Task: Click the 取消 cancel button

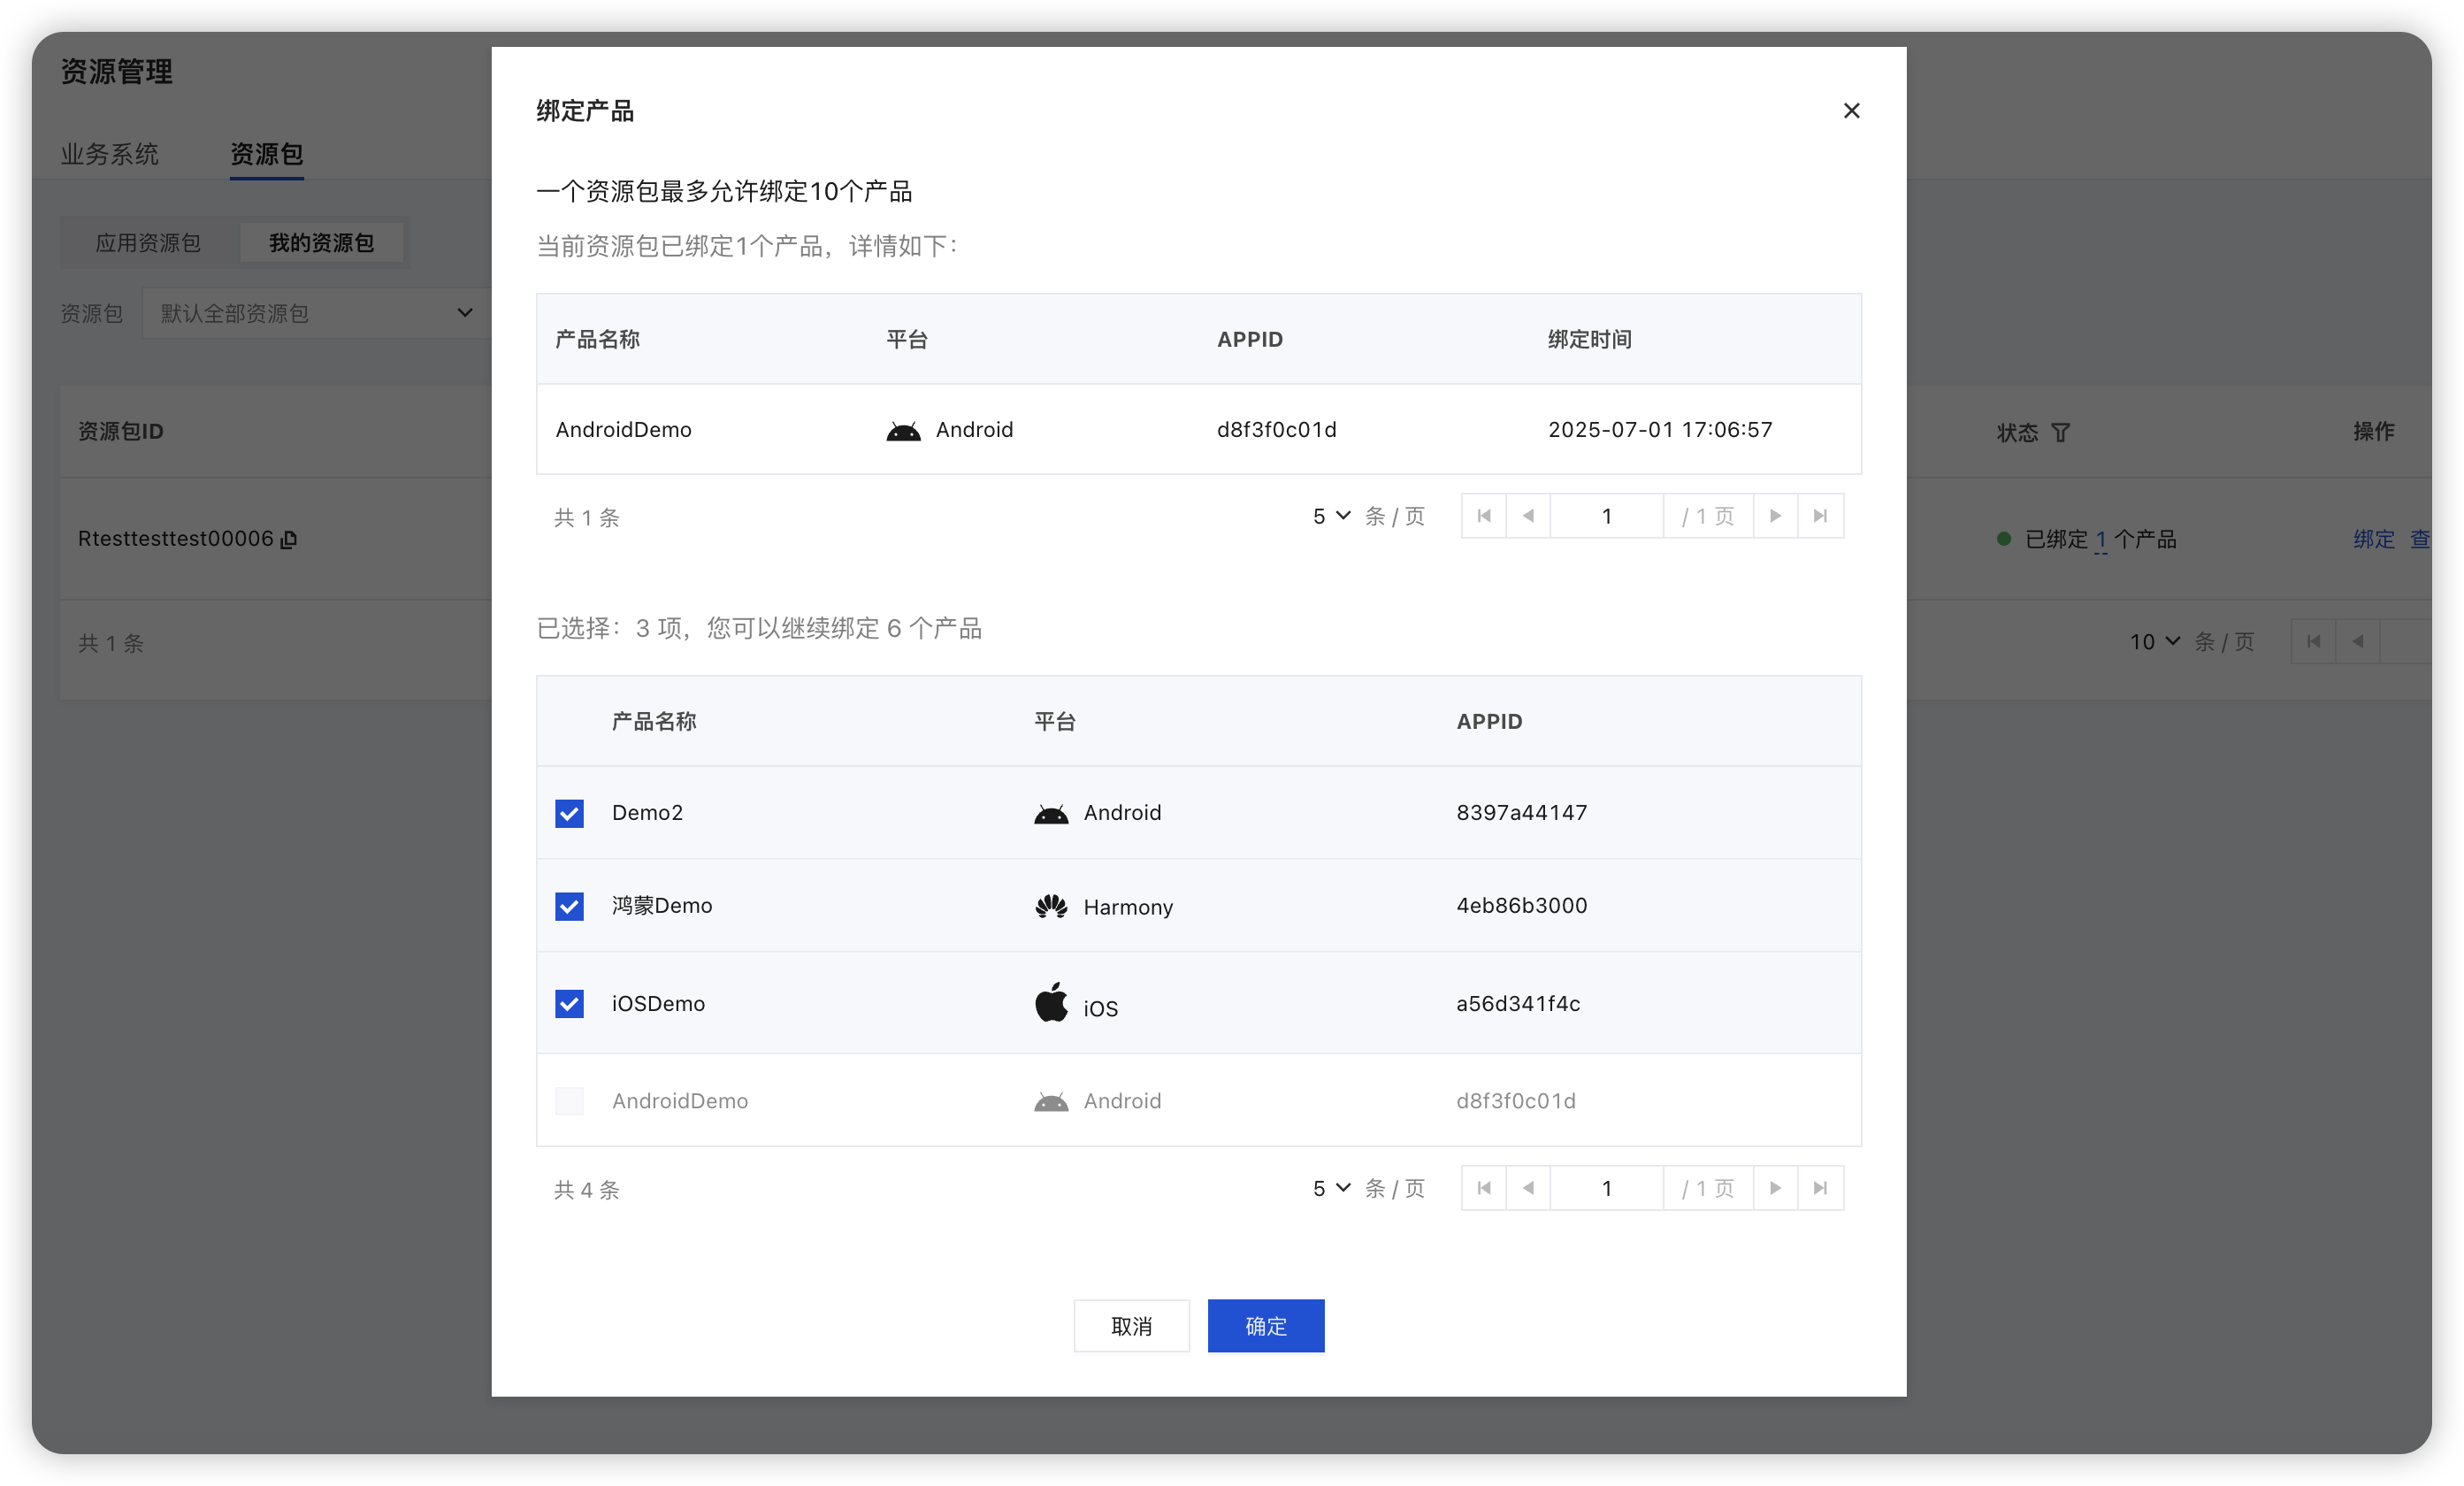Action: point(1131,1326)
